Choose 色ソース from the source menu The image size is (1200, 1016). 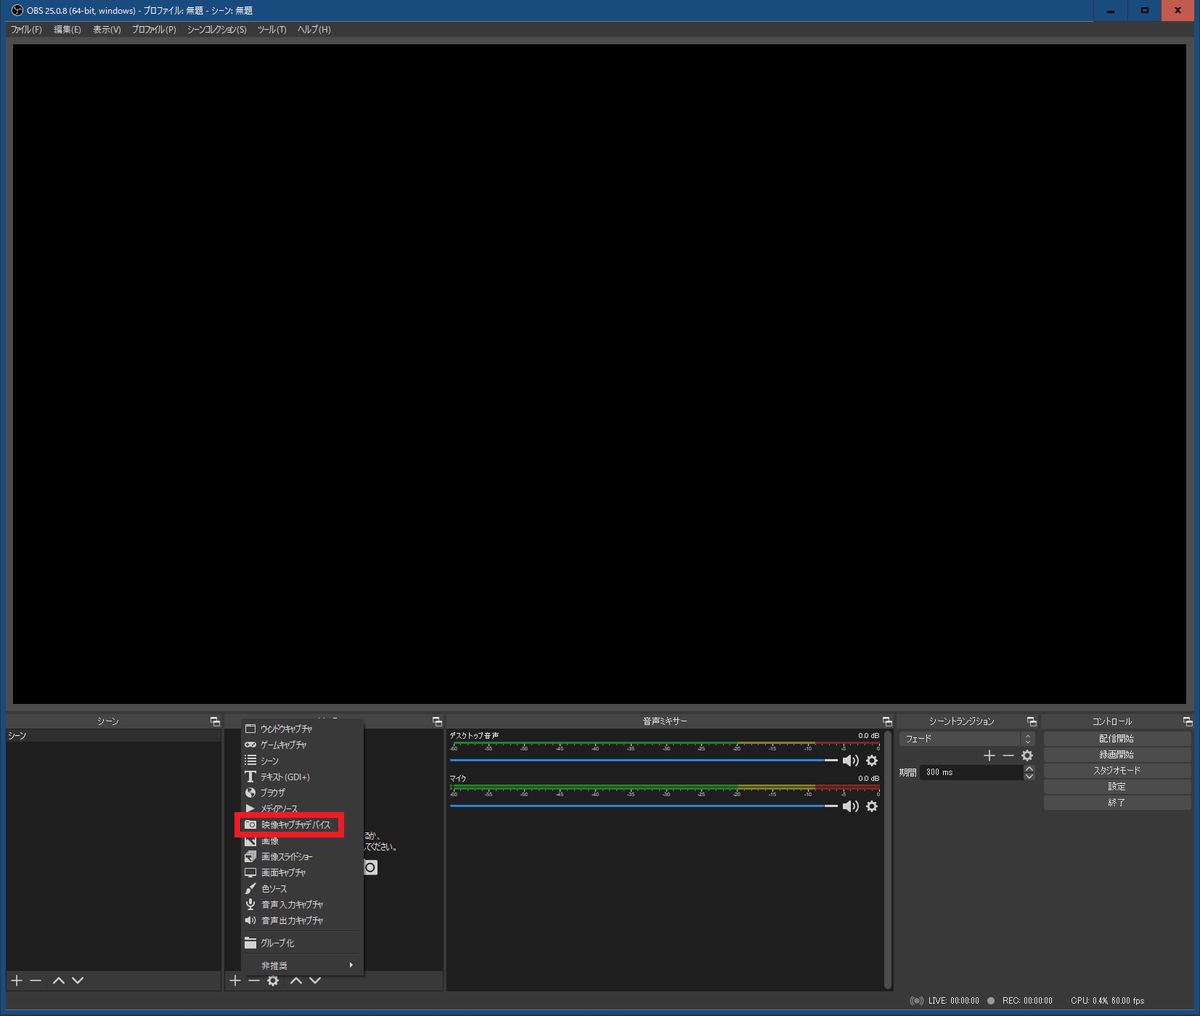301,889
